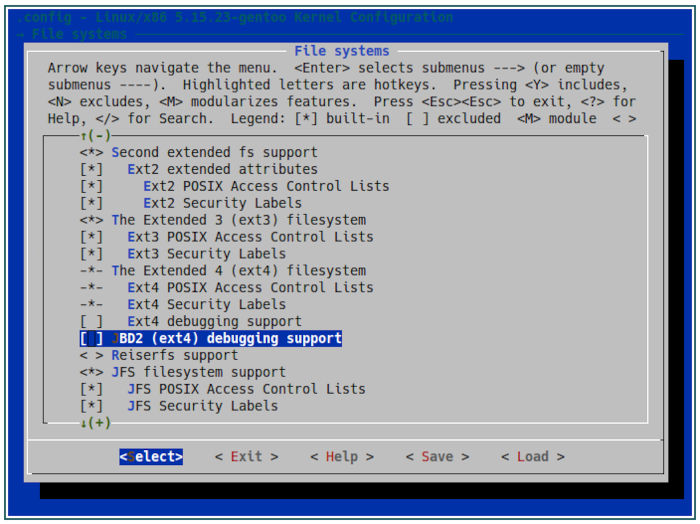Open the Help button
The width and height of the screenshot is (700, 524).
pyautogui.click(x=342, y=457)
